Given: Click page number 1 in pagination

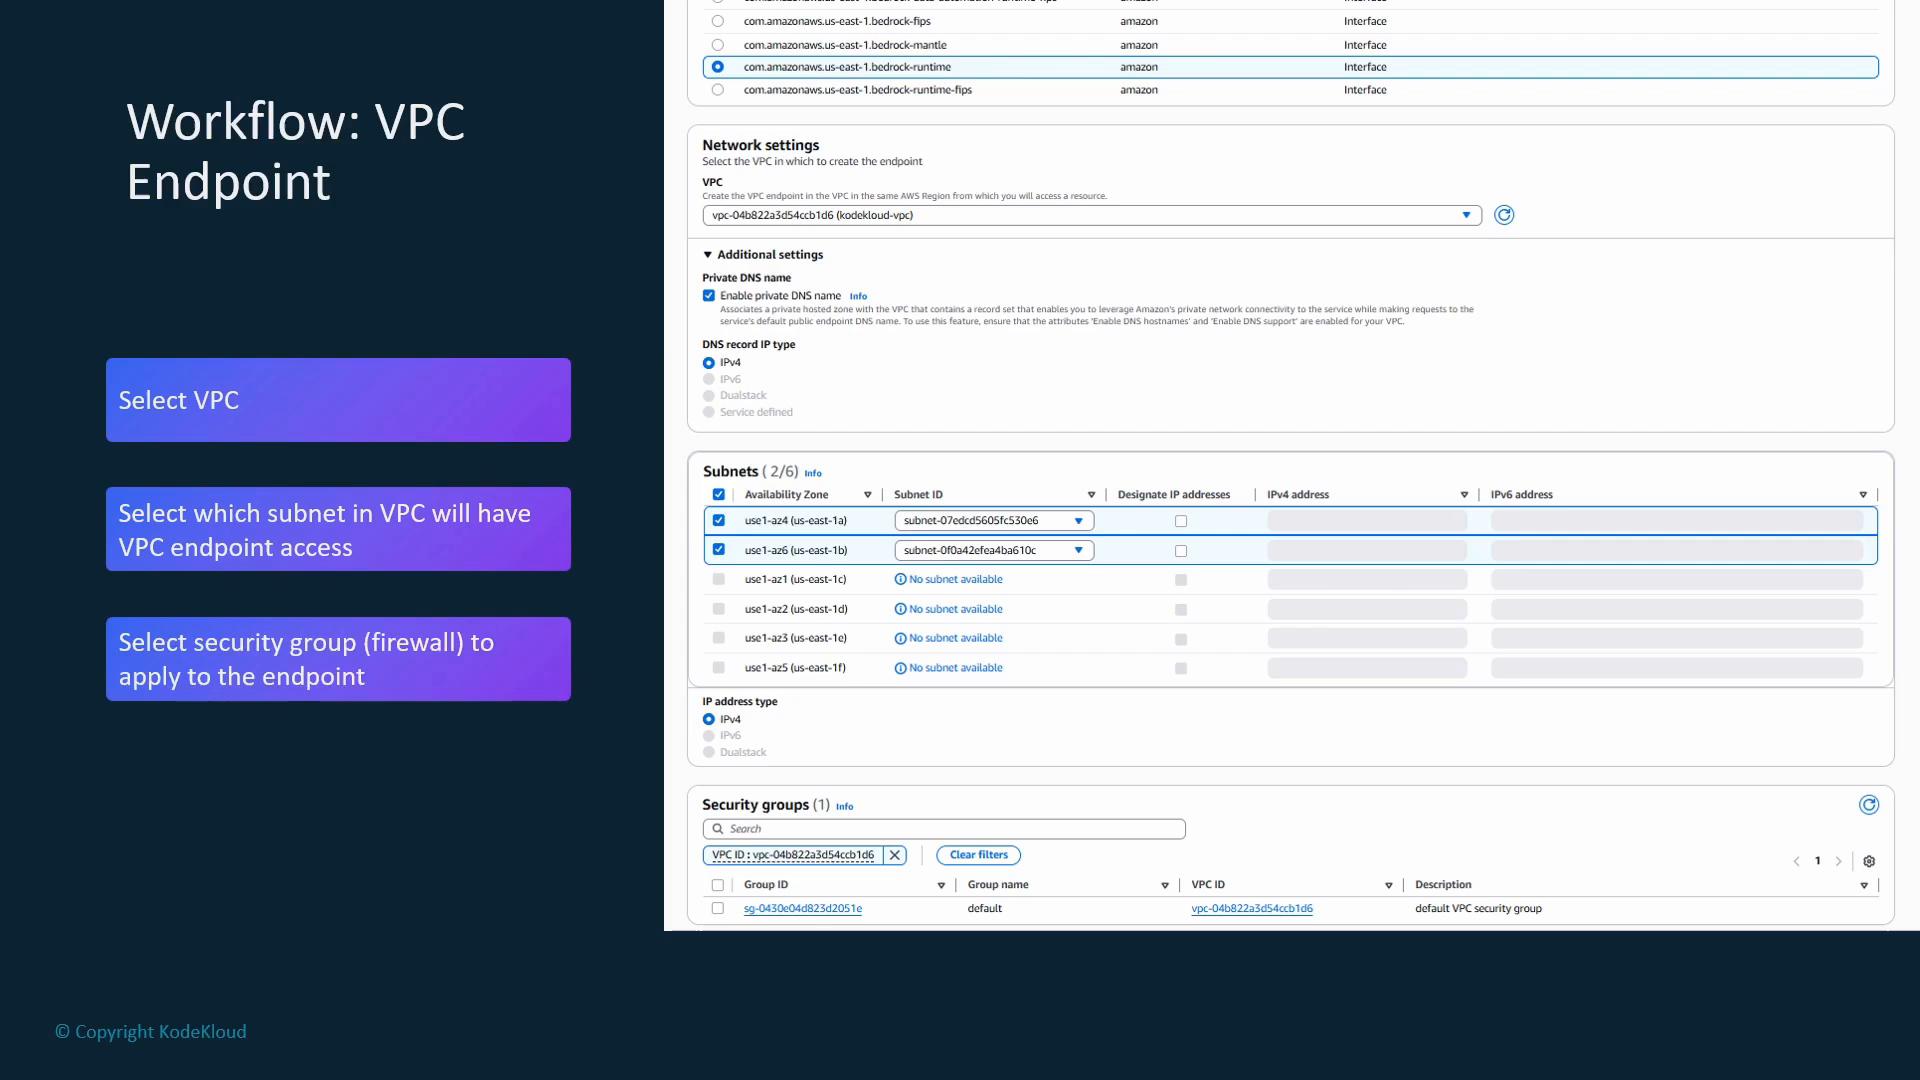Looking at the screenshot, I should (1817, 861).
